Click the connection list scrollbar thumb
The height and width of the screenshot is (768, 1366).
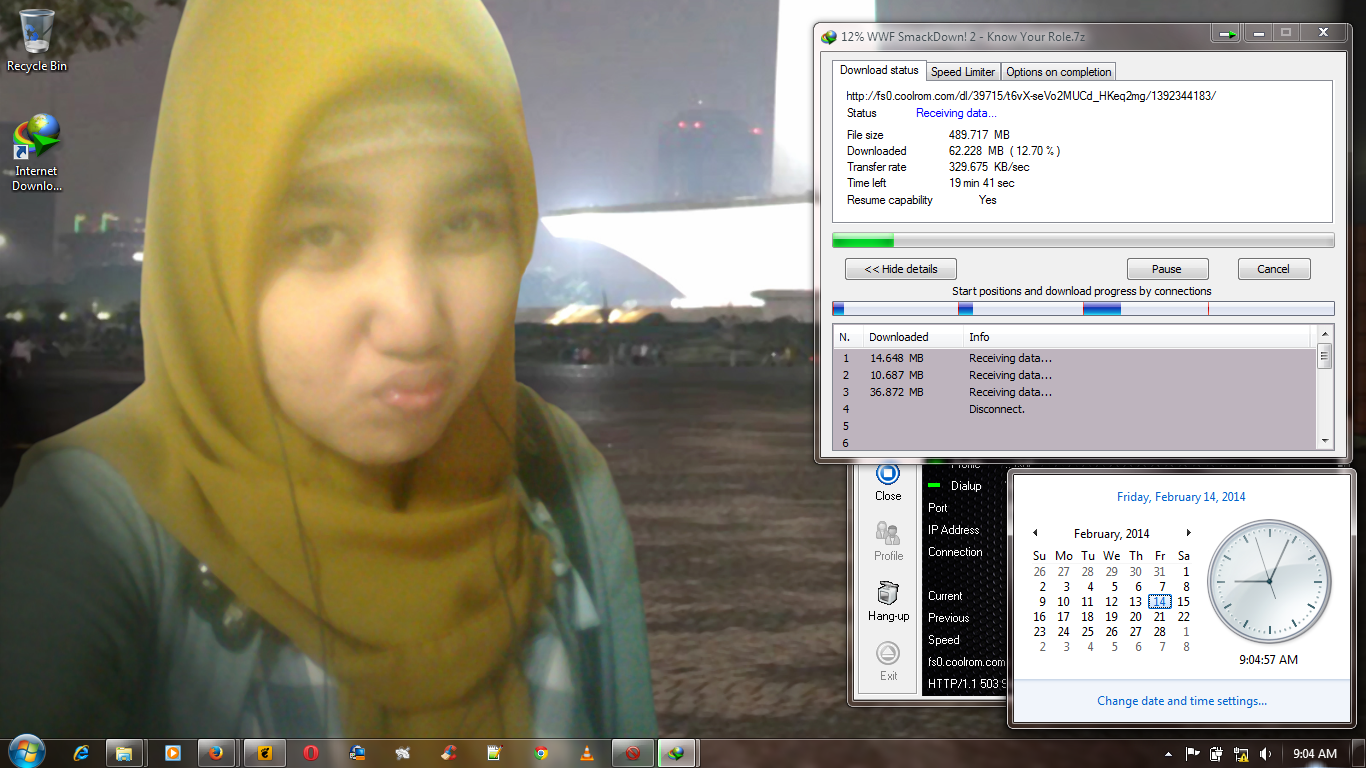[1325, 356]
